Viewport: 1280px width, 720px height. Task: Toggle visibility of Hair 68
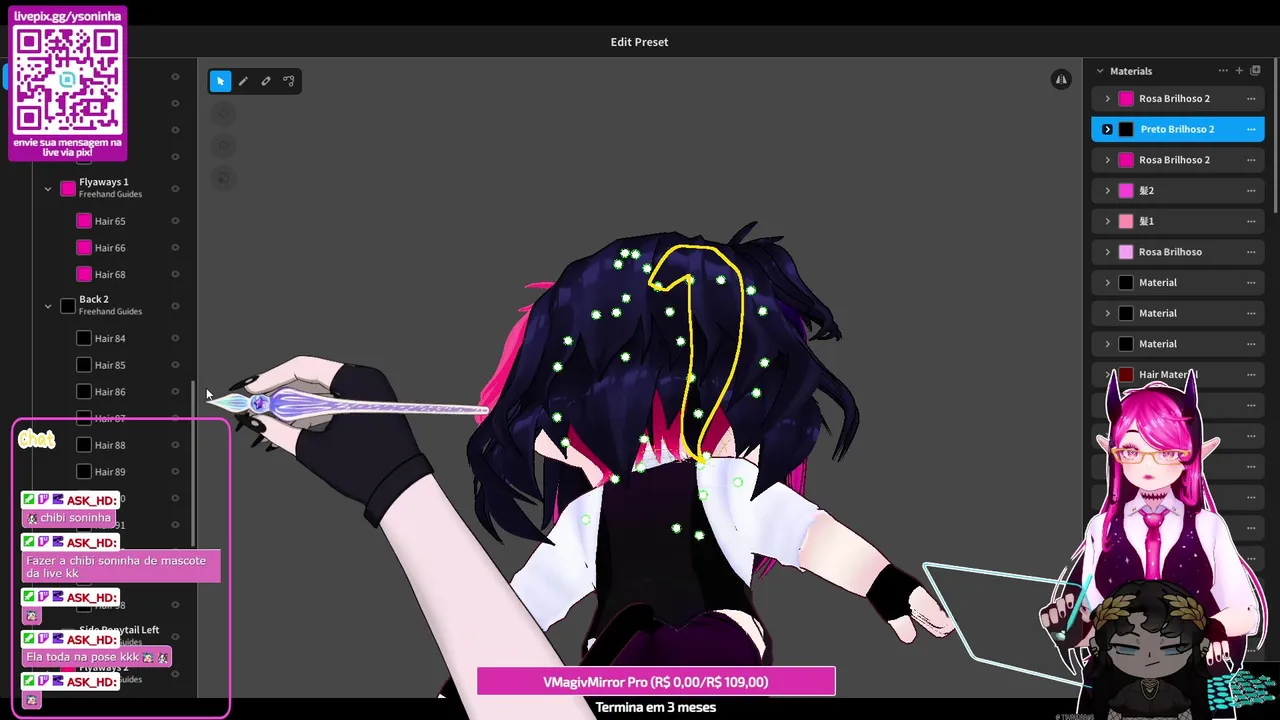(175, 274)
